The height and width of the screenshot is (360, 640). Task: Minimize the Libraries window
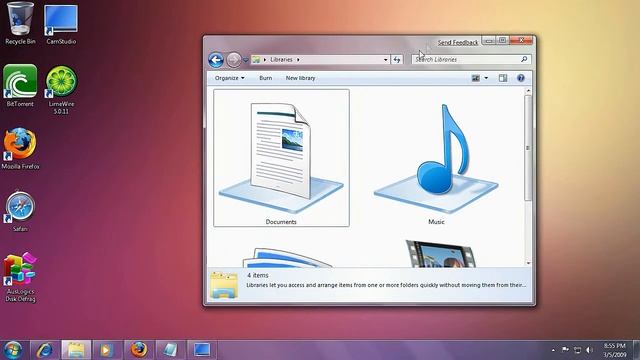489,40
